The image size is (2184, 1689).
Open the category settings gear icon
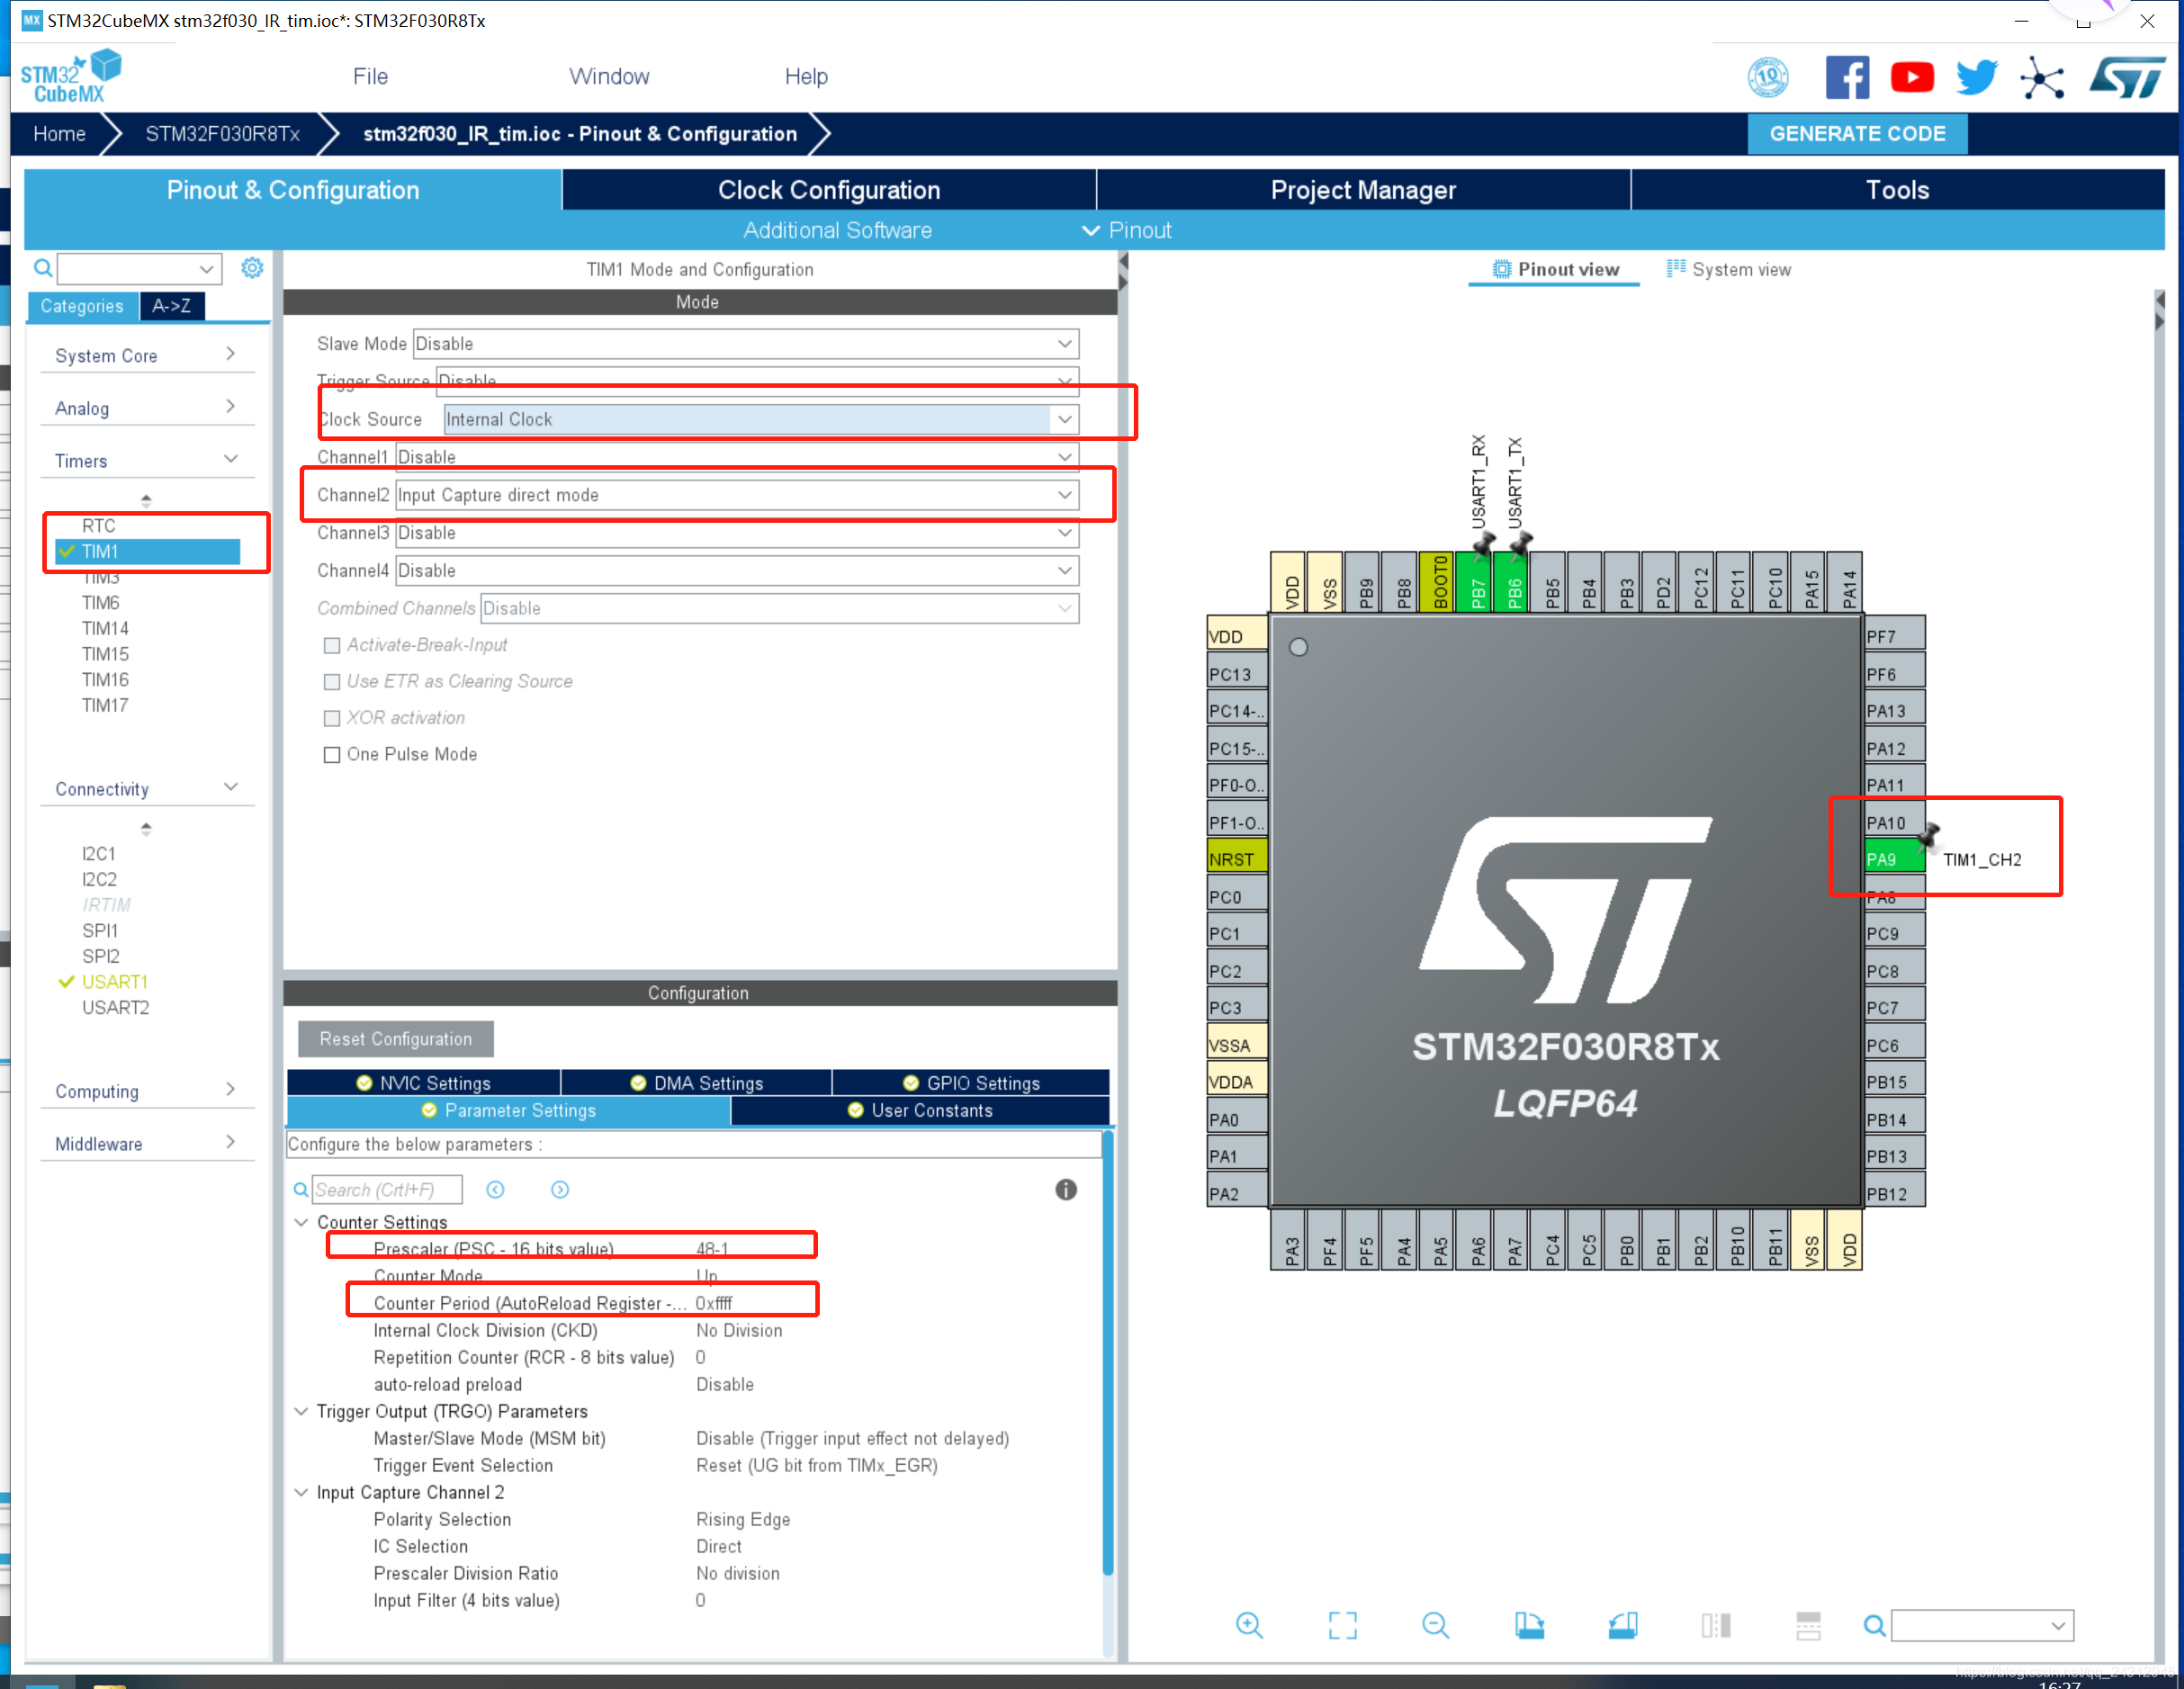pos(252,268)
